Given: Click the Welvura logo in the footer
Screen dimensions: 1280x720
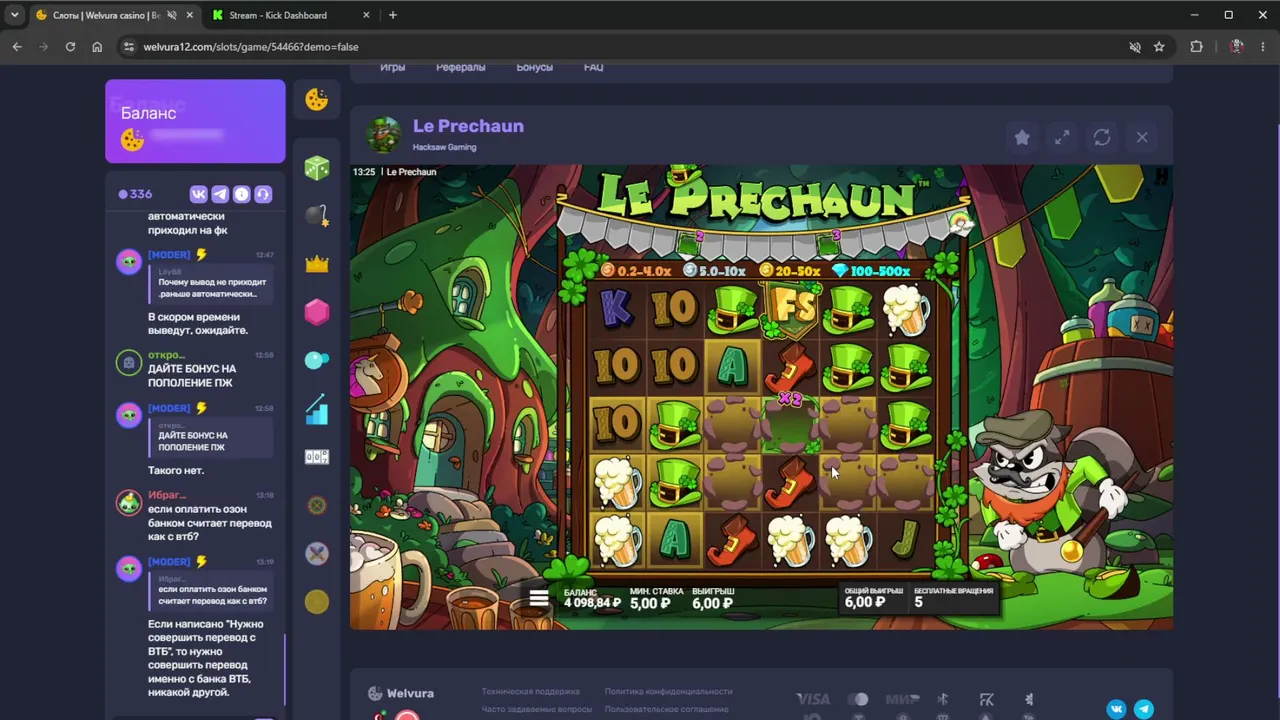Looking at the screenshot, I should (x=401, y=694).
